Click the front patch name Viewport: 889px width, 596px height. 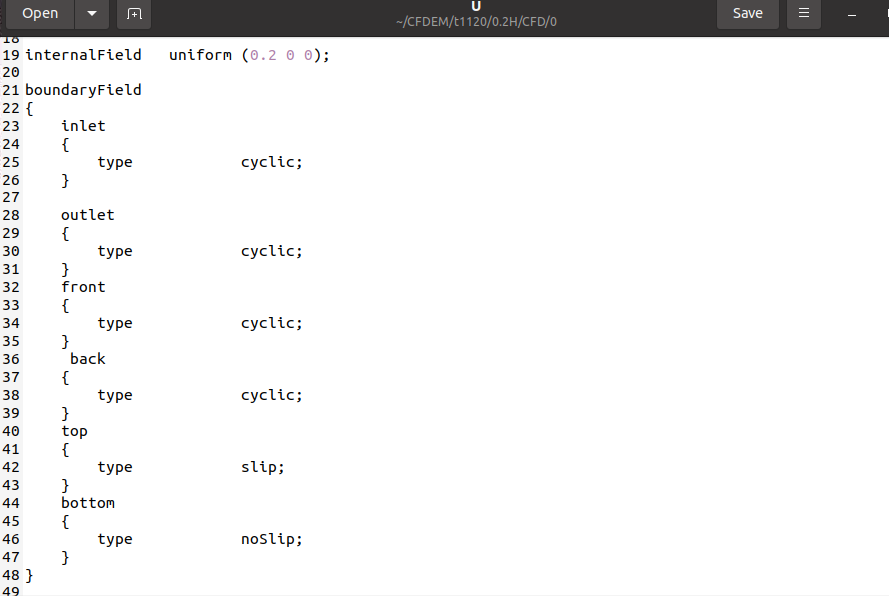pos(83,287)
